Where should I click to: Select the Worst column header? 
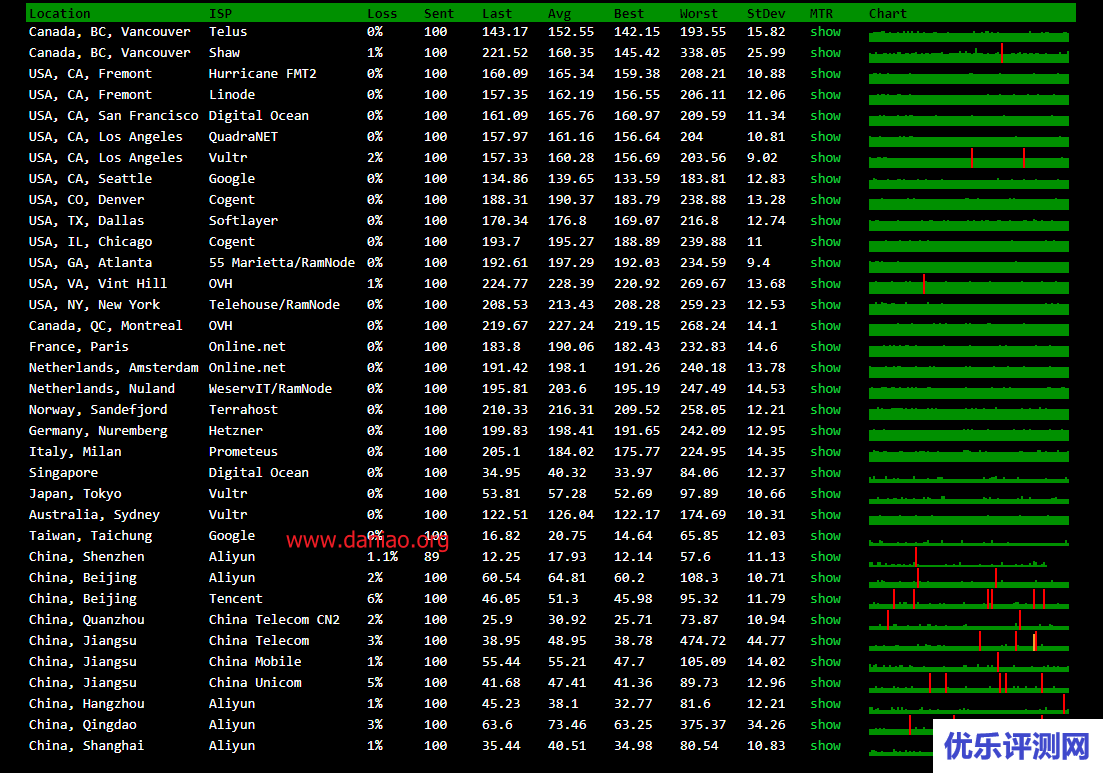click(699, 13)
